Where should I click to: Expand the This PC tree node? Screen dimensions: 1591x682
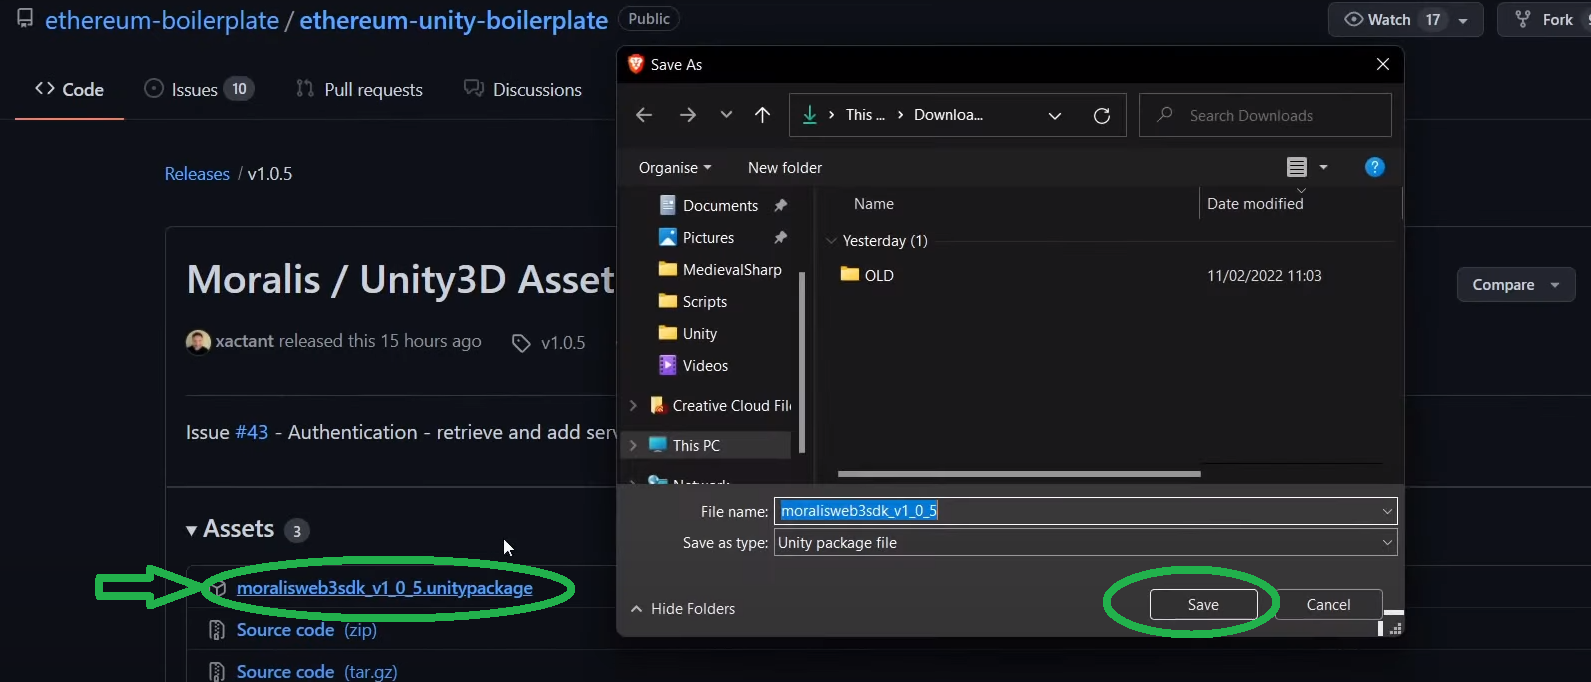tap(633, 445)
